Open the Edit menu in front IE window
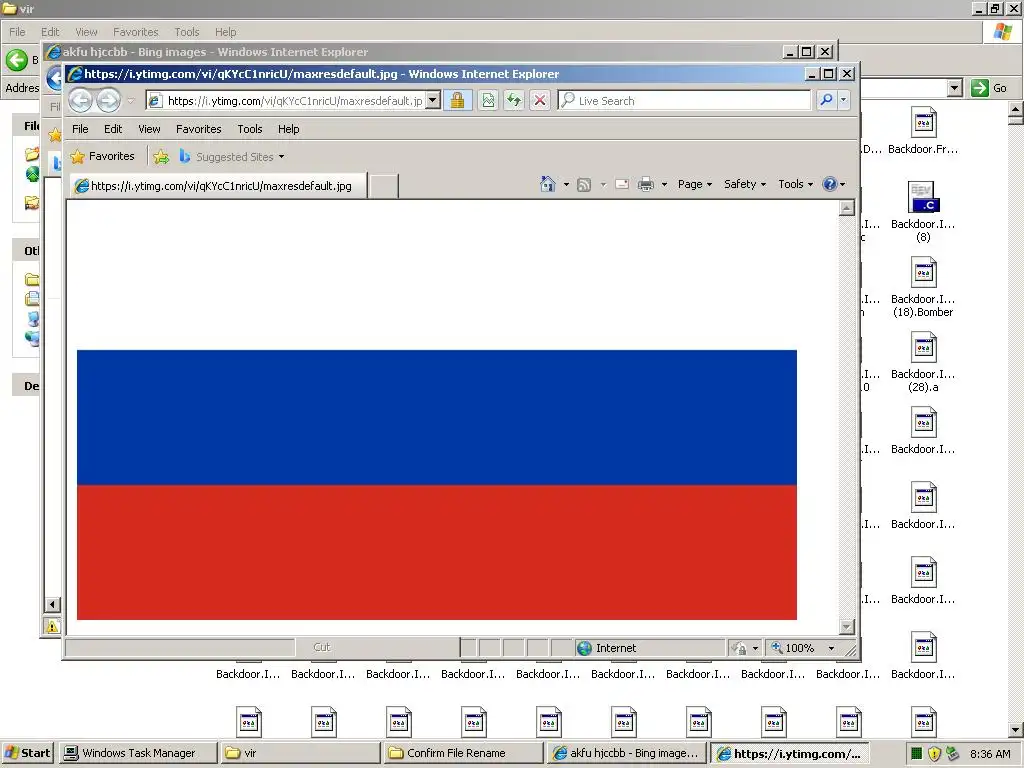1024x768 pixels. (113, 129)
